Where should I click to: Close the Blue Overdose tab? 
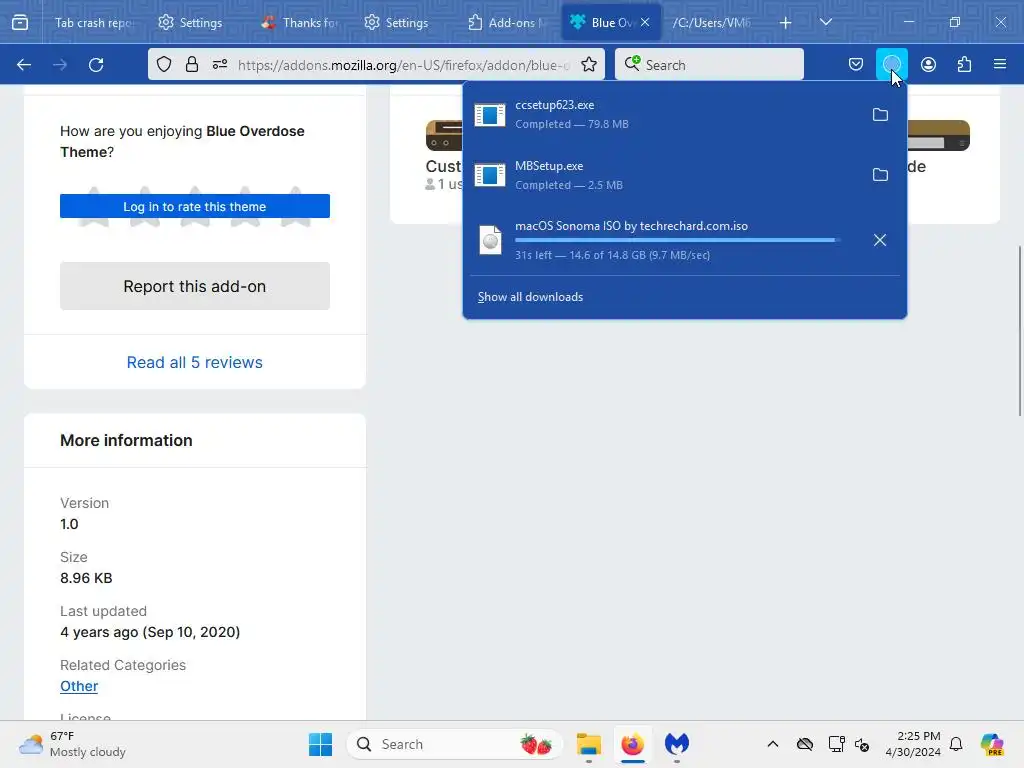[x=645, y=22]
